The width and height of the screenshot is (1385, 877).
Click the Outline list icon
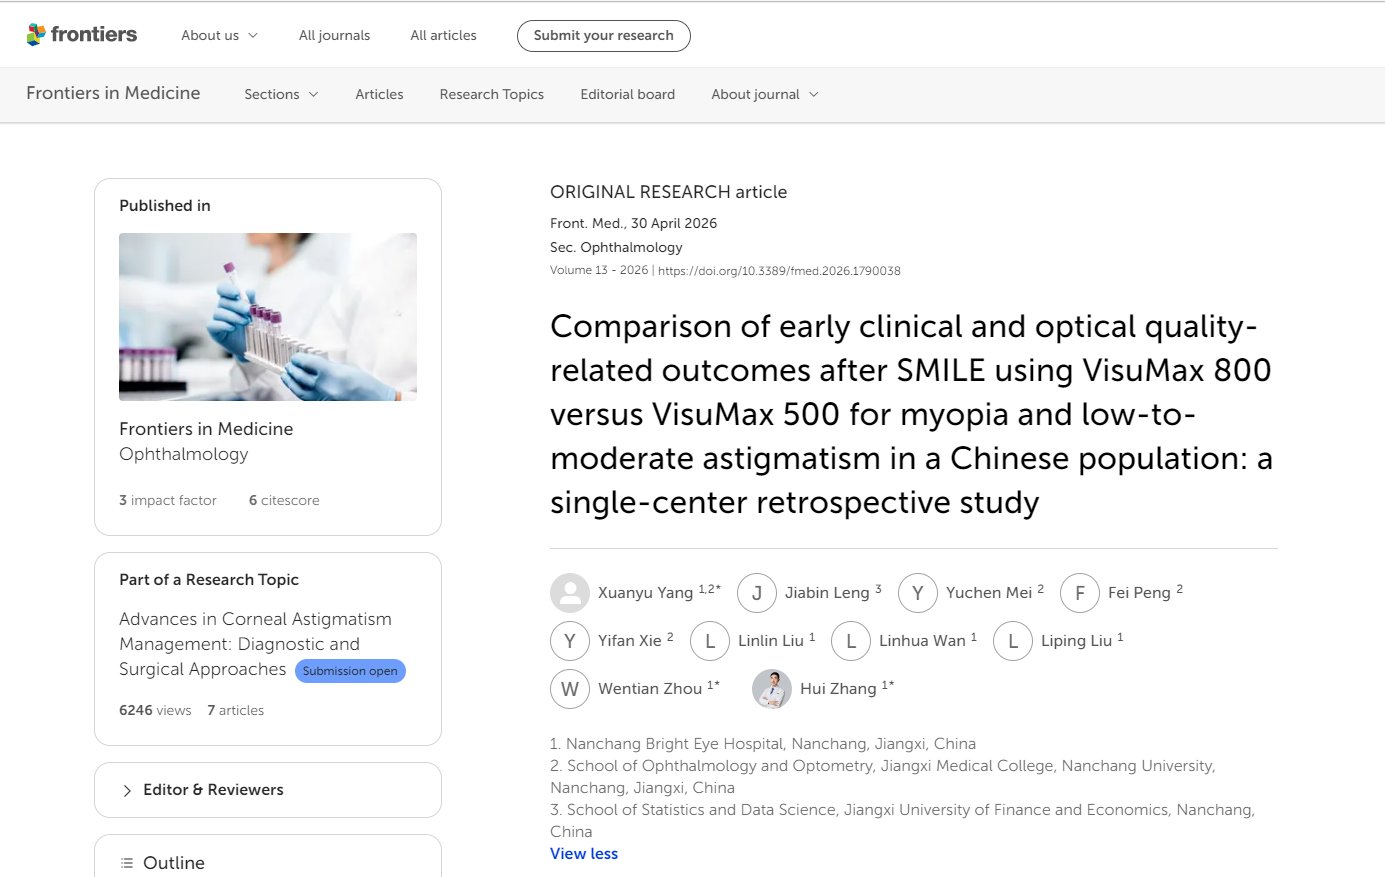click(x=127, y=863)
